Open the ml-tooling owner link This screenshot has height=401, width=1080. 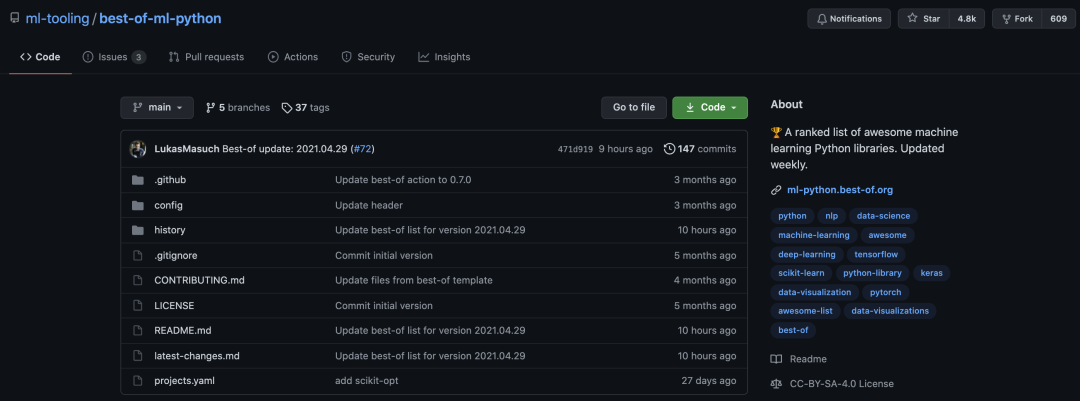57,19
